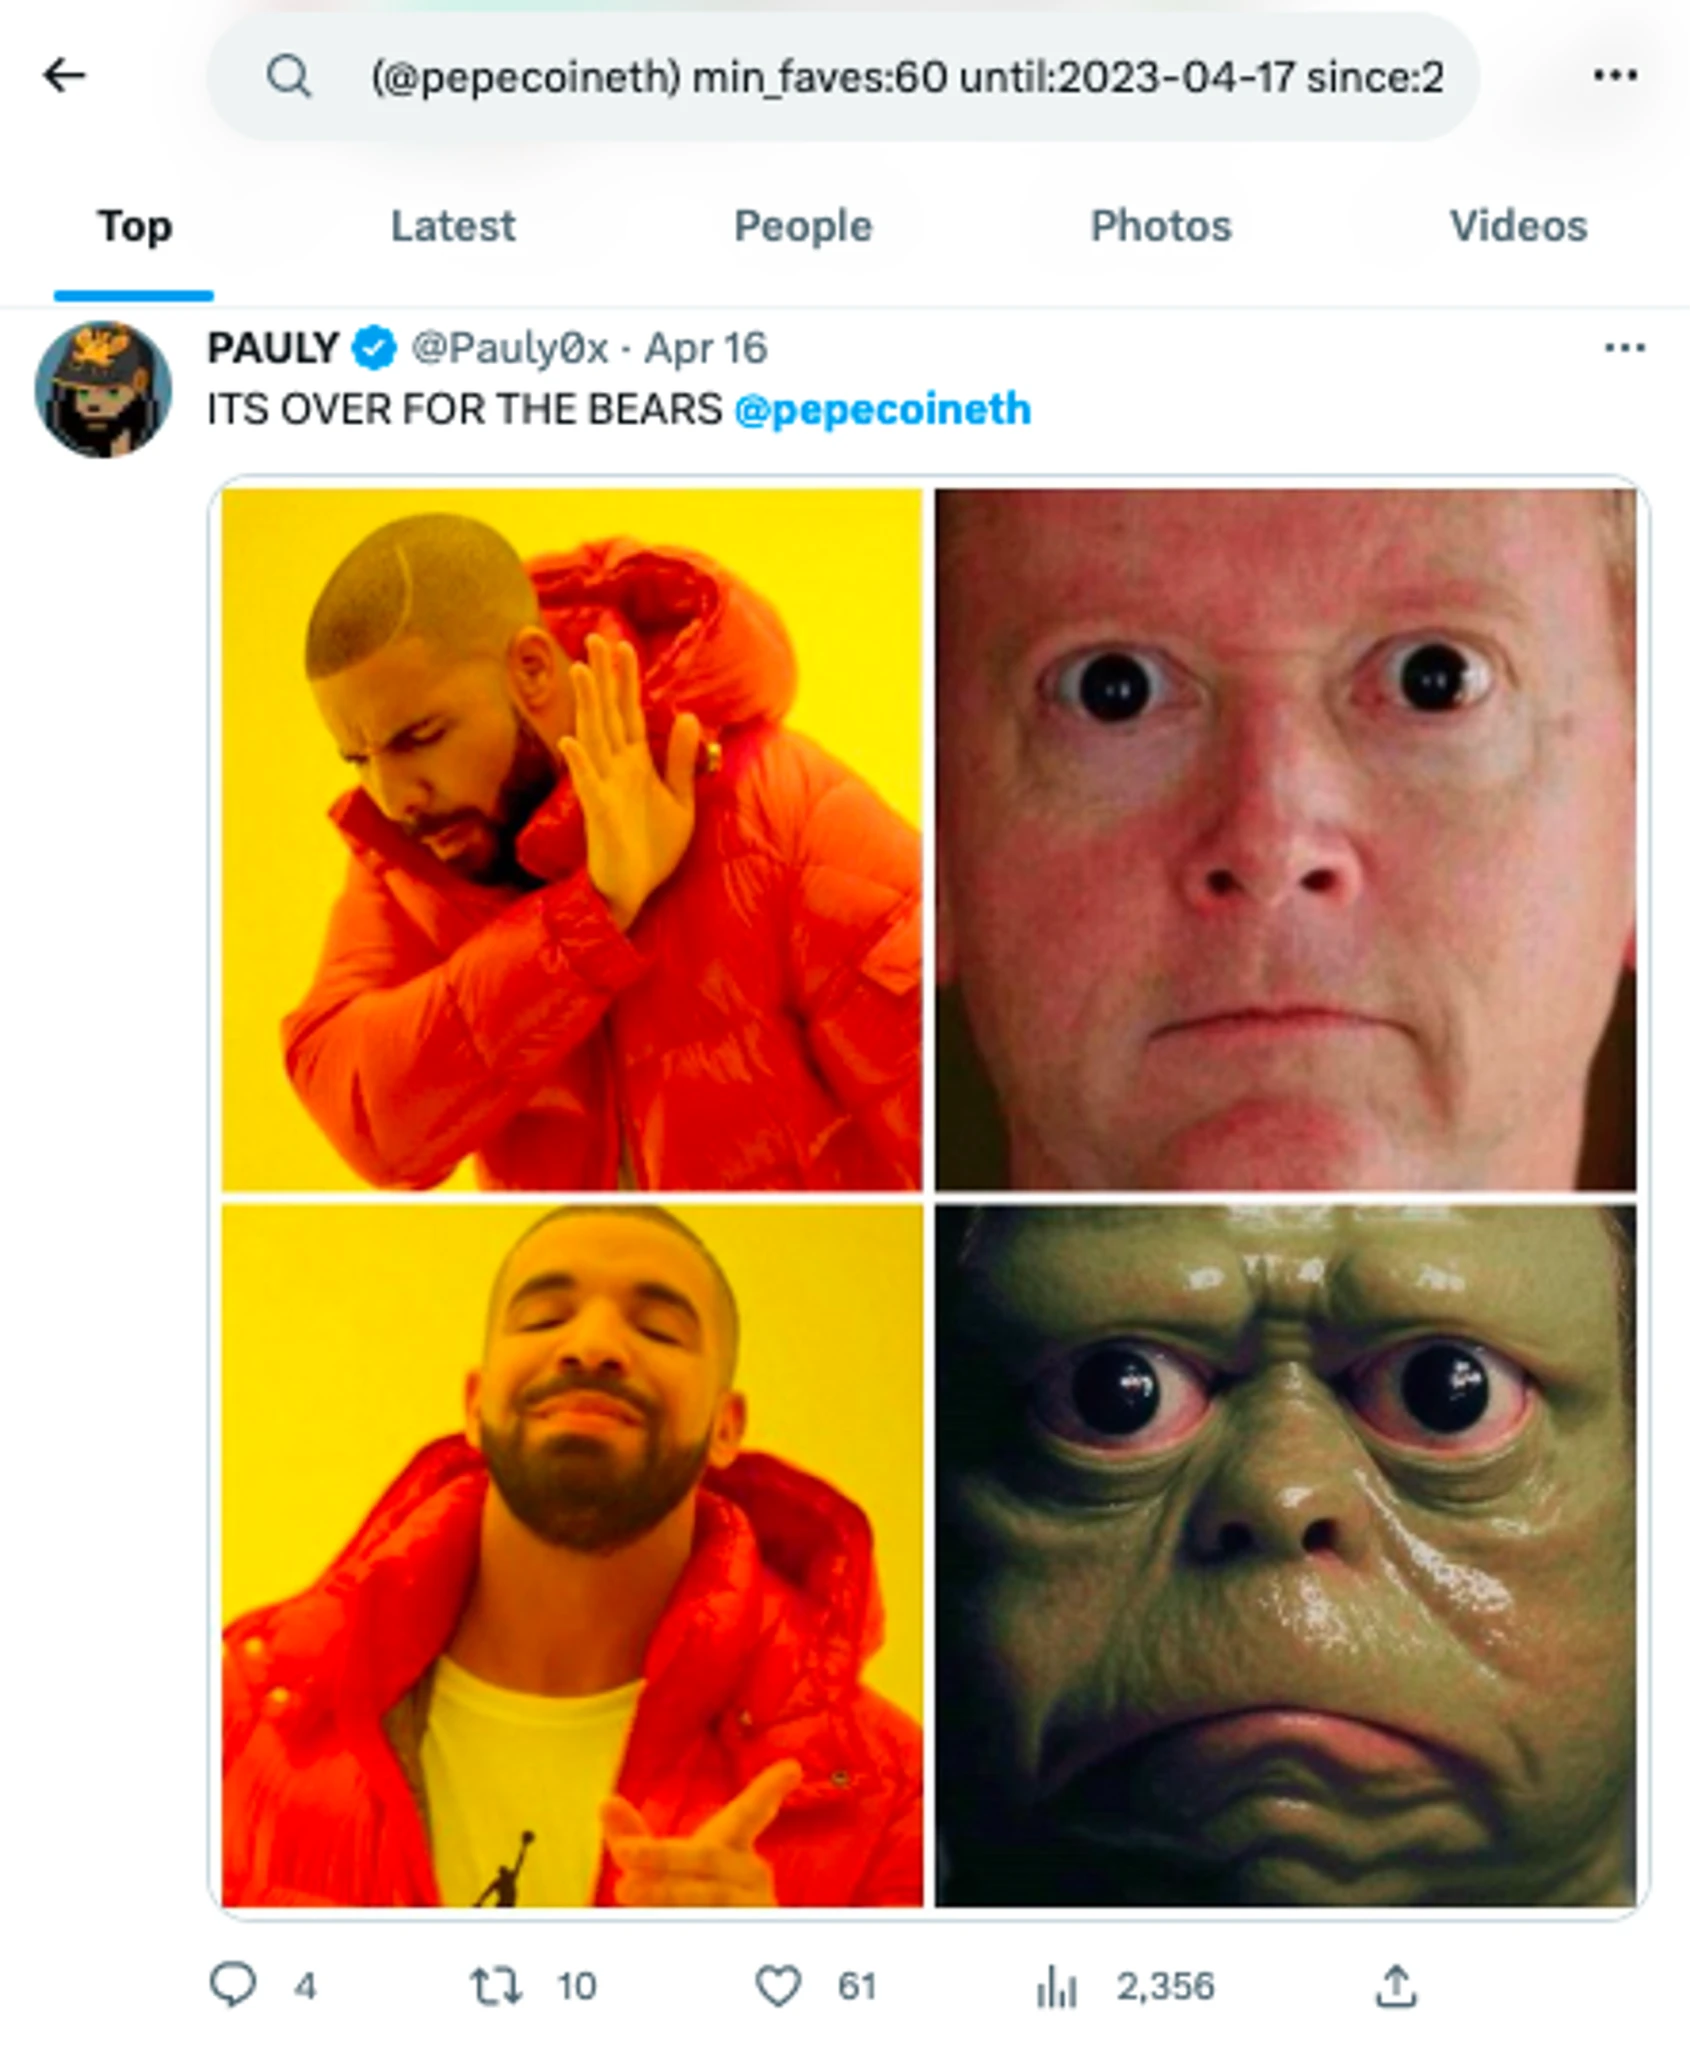
Task: Click the back arrow icon
Action: click(x=65, y=75)
